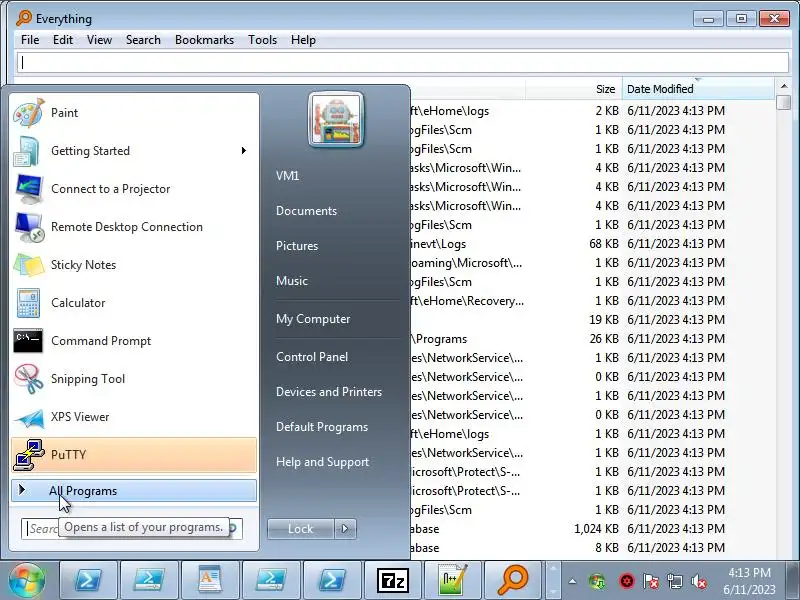
Task: Open the View menu
Action: pyautogui.click(x=99, y=40)
